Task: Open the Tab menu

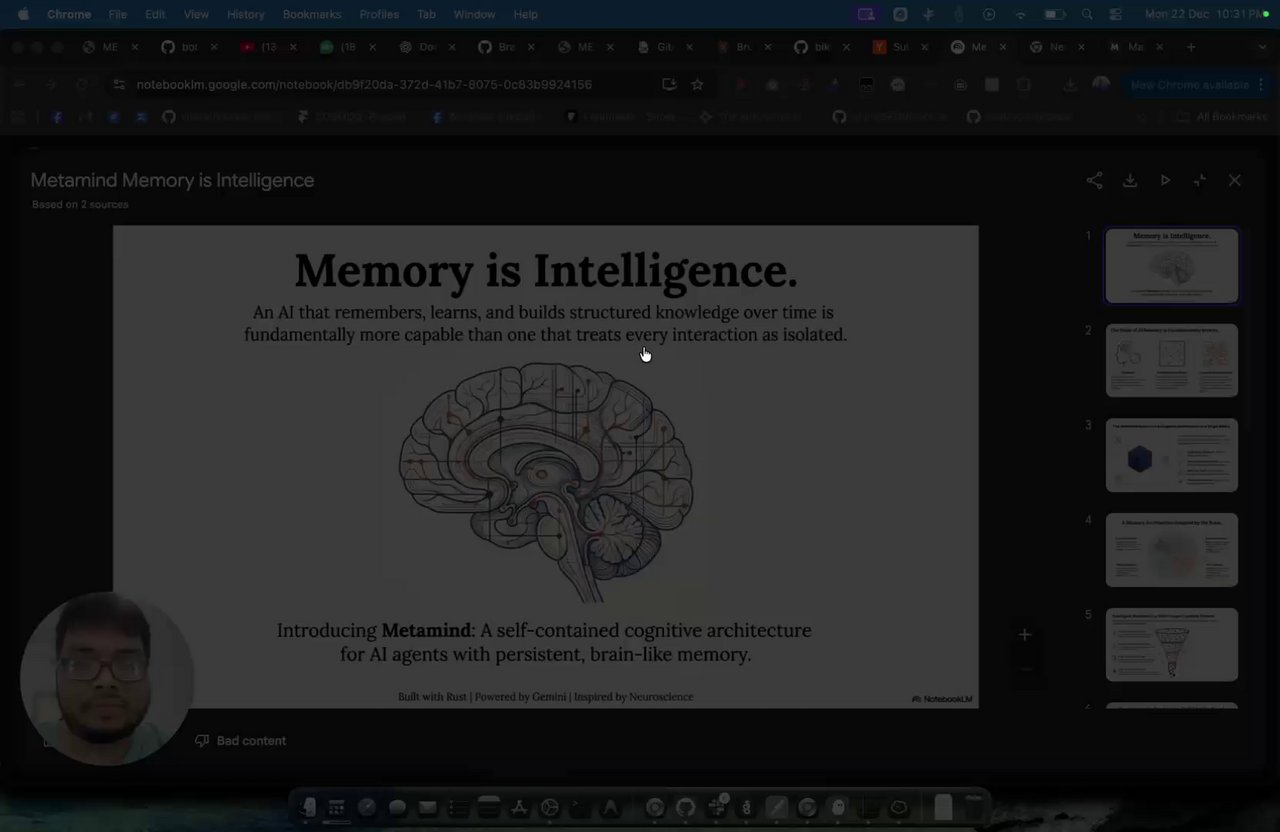Action: coord(426,14)
